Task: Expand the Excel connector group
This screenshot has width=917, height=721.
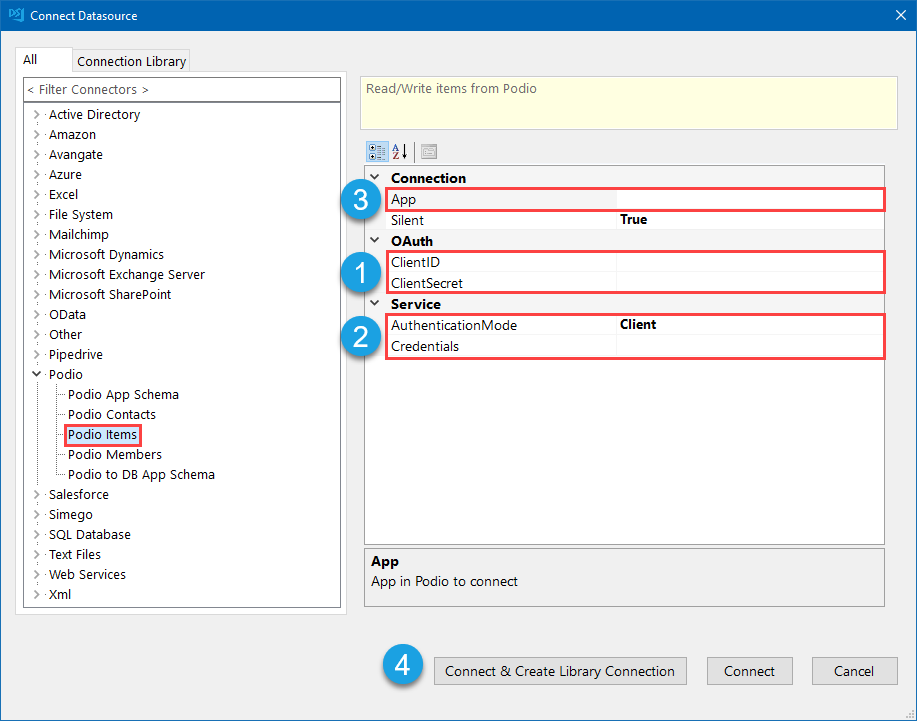Action: (x=36, y=194)
